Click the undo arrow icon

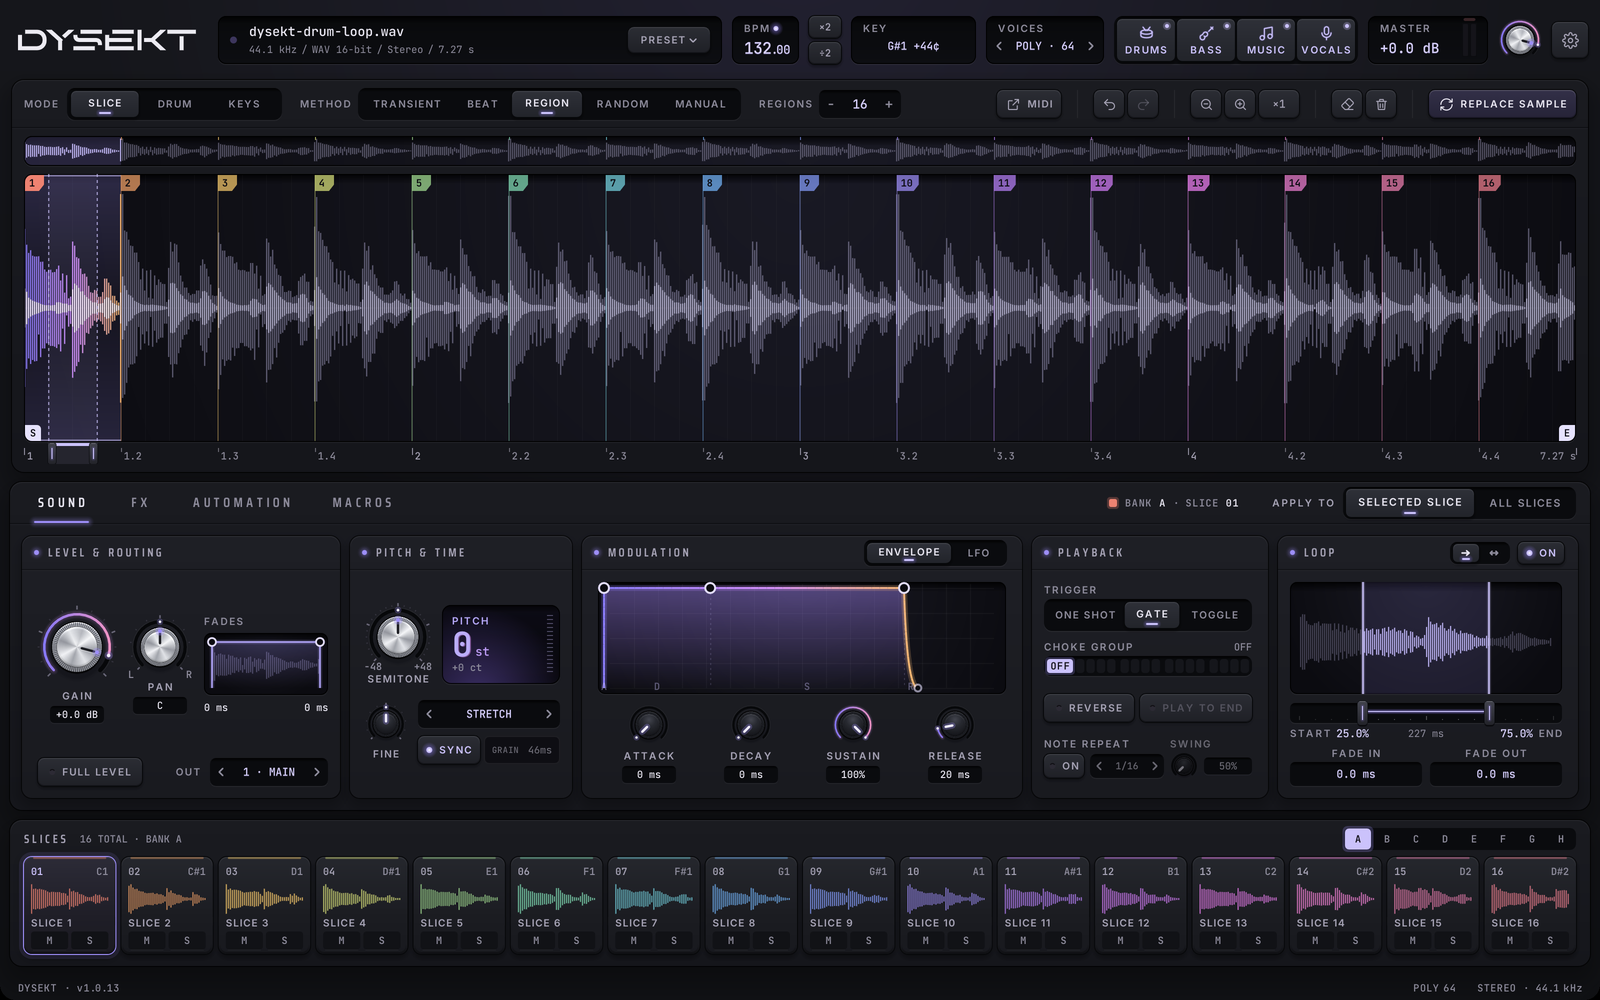pyautogui.click(x=1109, y=104)
